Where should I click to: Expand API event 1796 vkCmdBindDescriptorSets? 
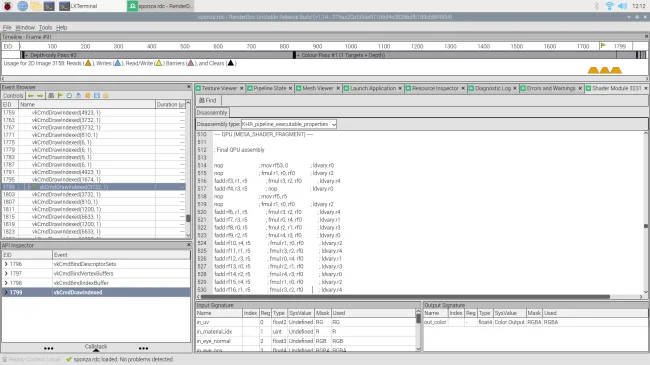[x=6, y=264]
